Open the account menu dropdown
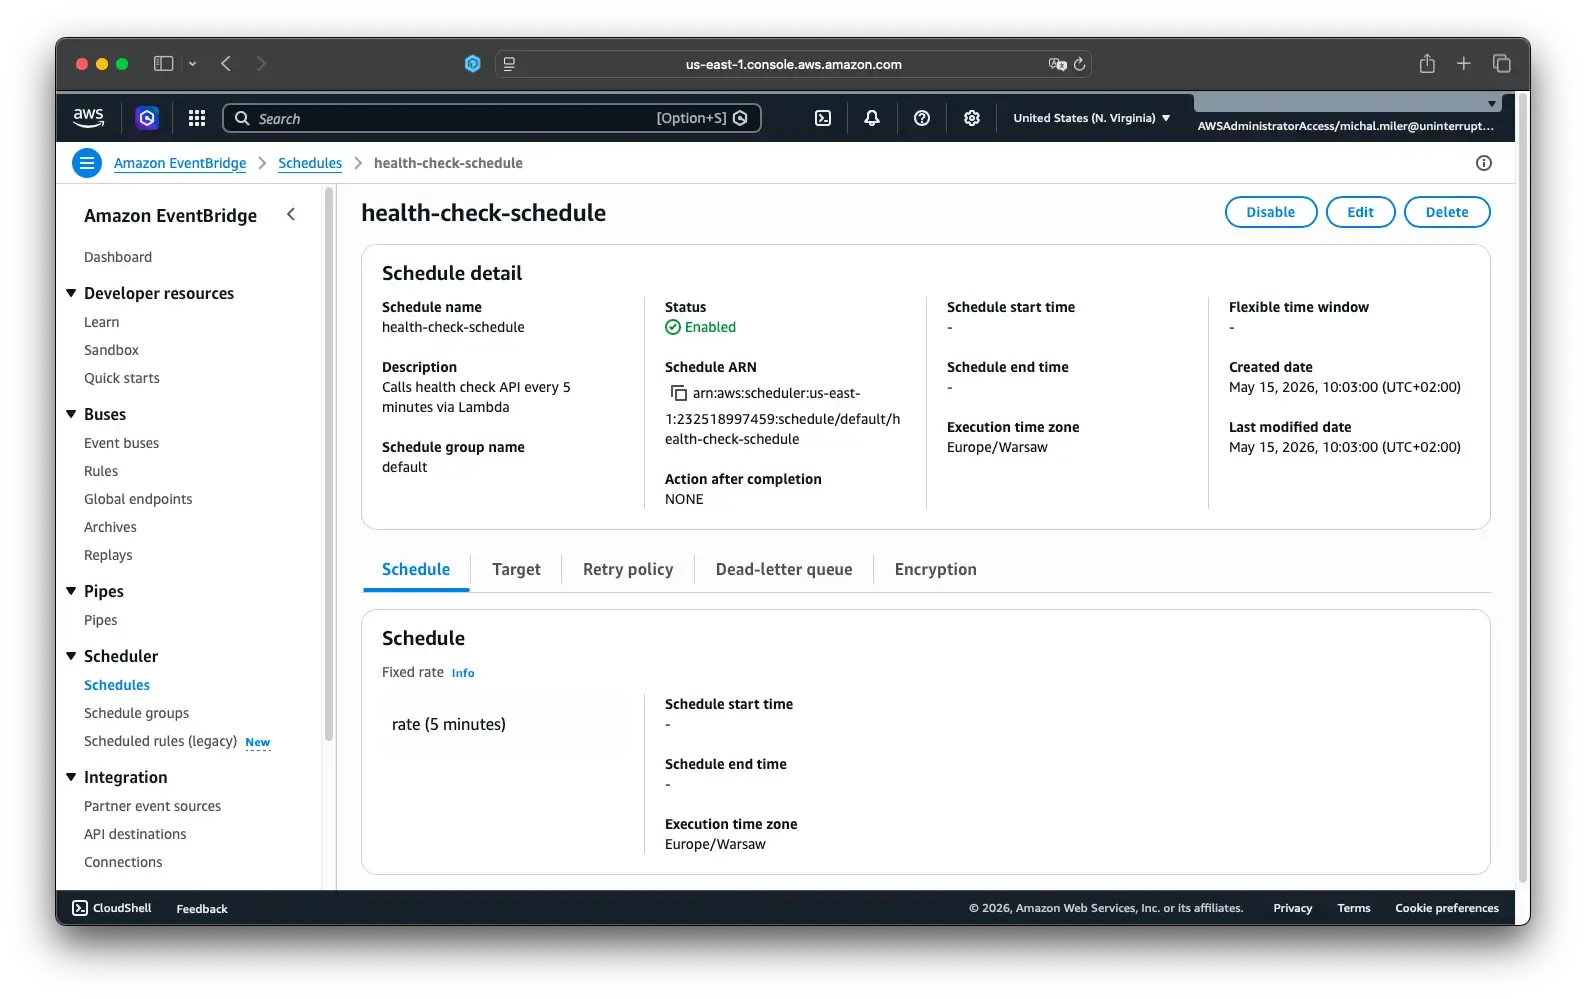This screenshot has height=999, width=1586. tap(1346, 116)
